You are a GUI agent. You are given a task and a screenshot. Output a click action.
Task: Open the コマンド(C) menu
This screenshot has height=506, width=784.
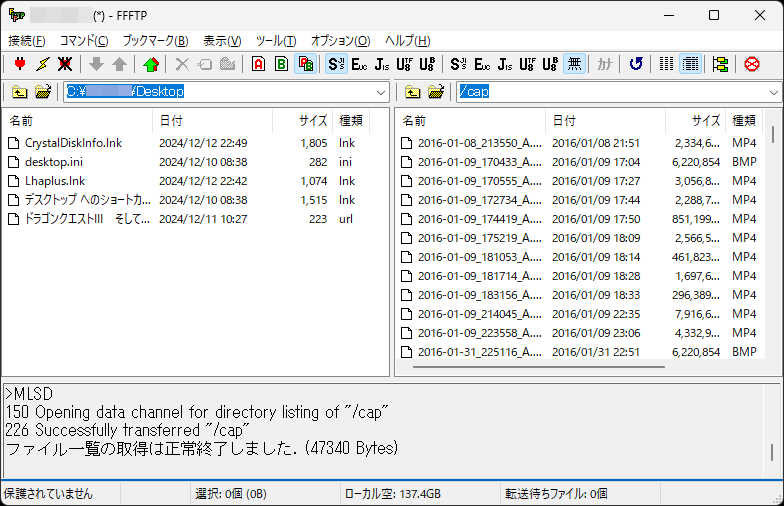(84, 40)
